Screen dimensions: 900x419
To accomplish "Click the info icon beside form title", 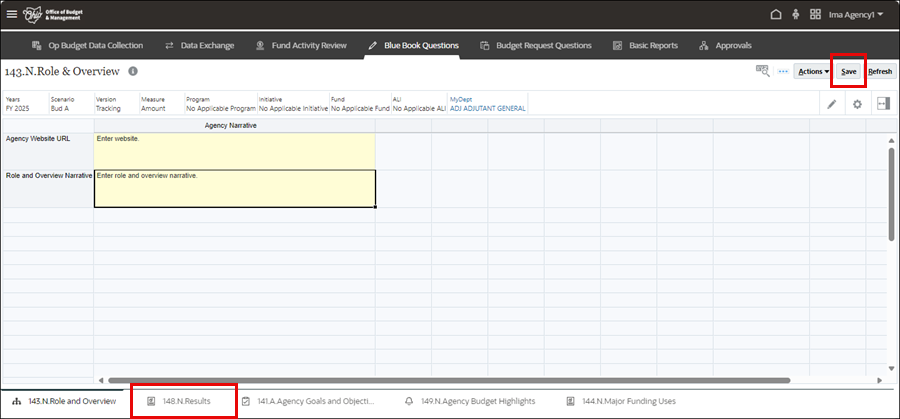I will click(133, 72).
